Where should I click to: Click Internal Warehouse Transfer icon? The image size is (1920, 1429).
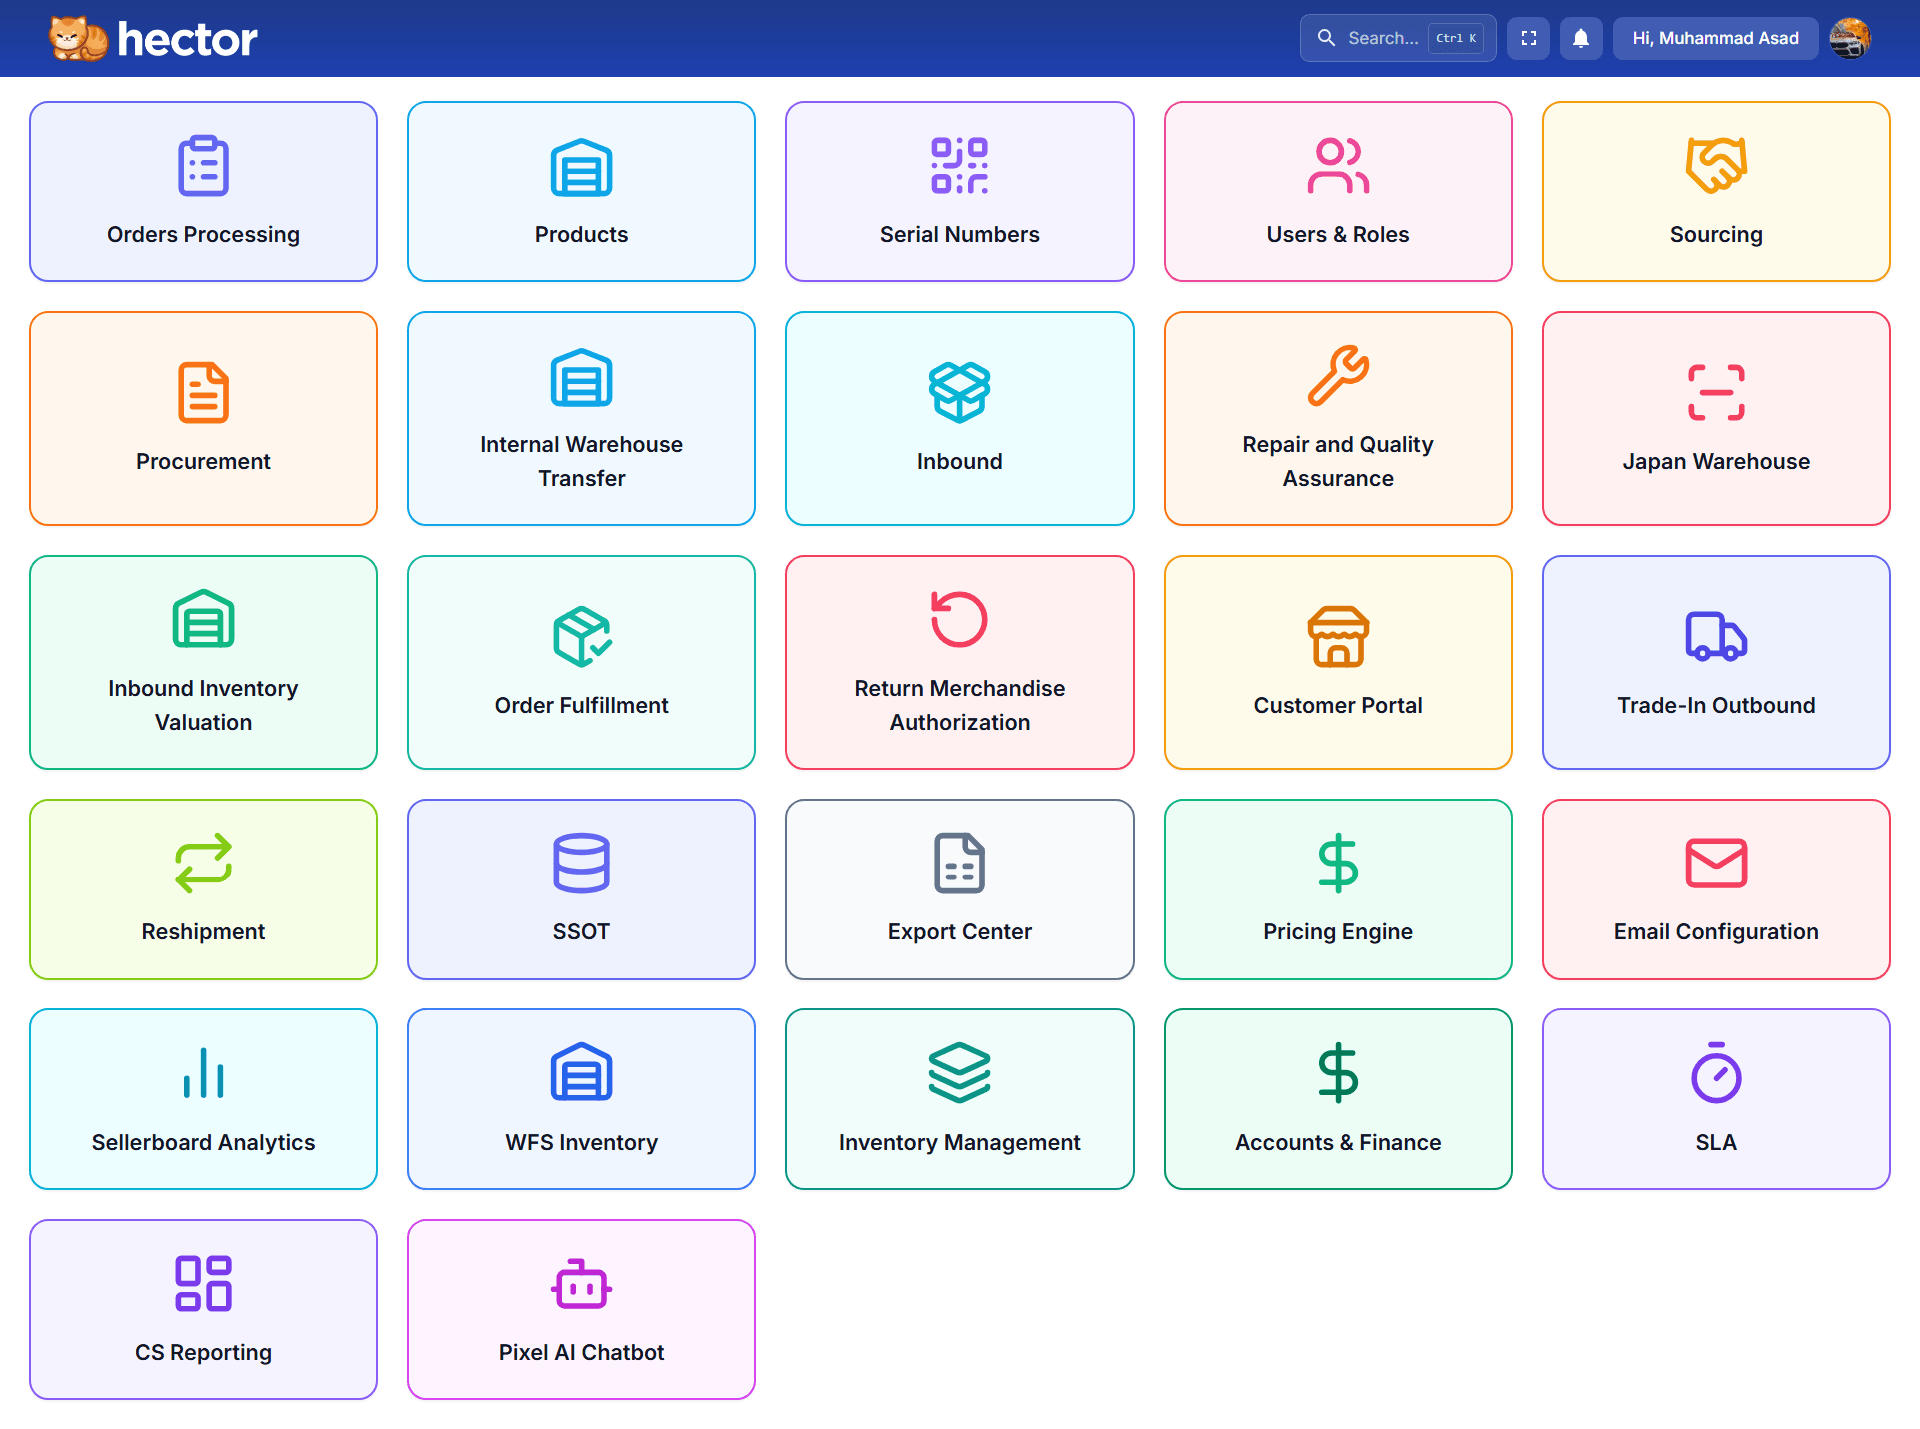pyautogui.click(x=581, y=377)
